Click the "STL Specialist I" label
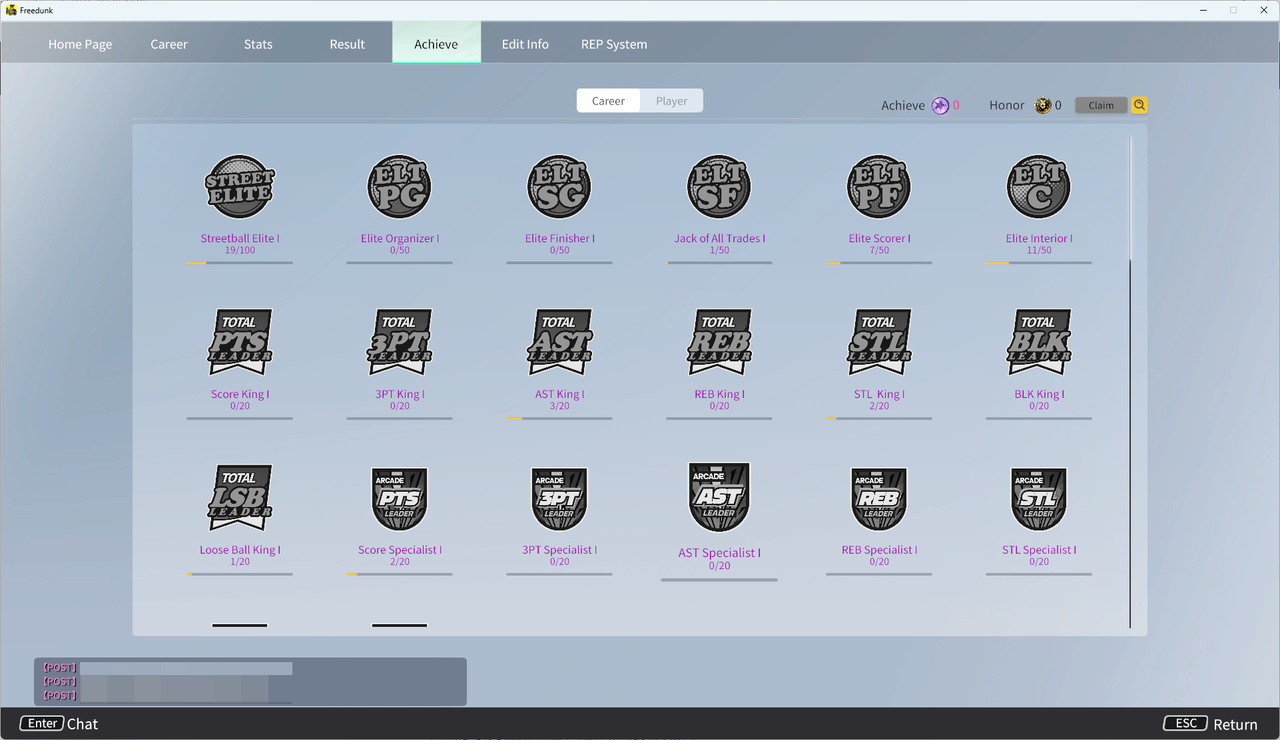 coord(1039,551)
